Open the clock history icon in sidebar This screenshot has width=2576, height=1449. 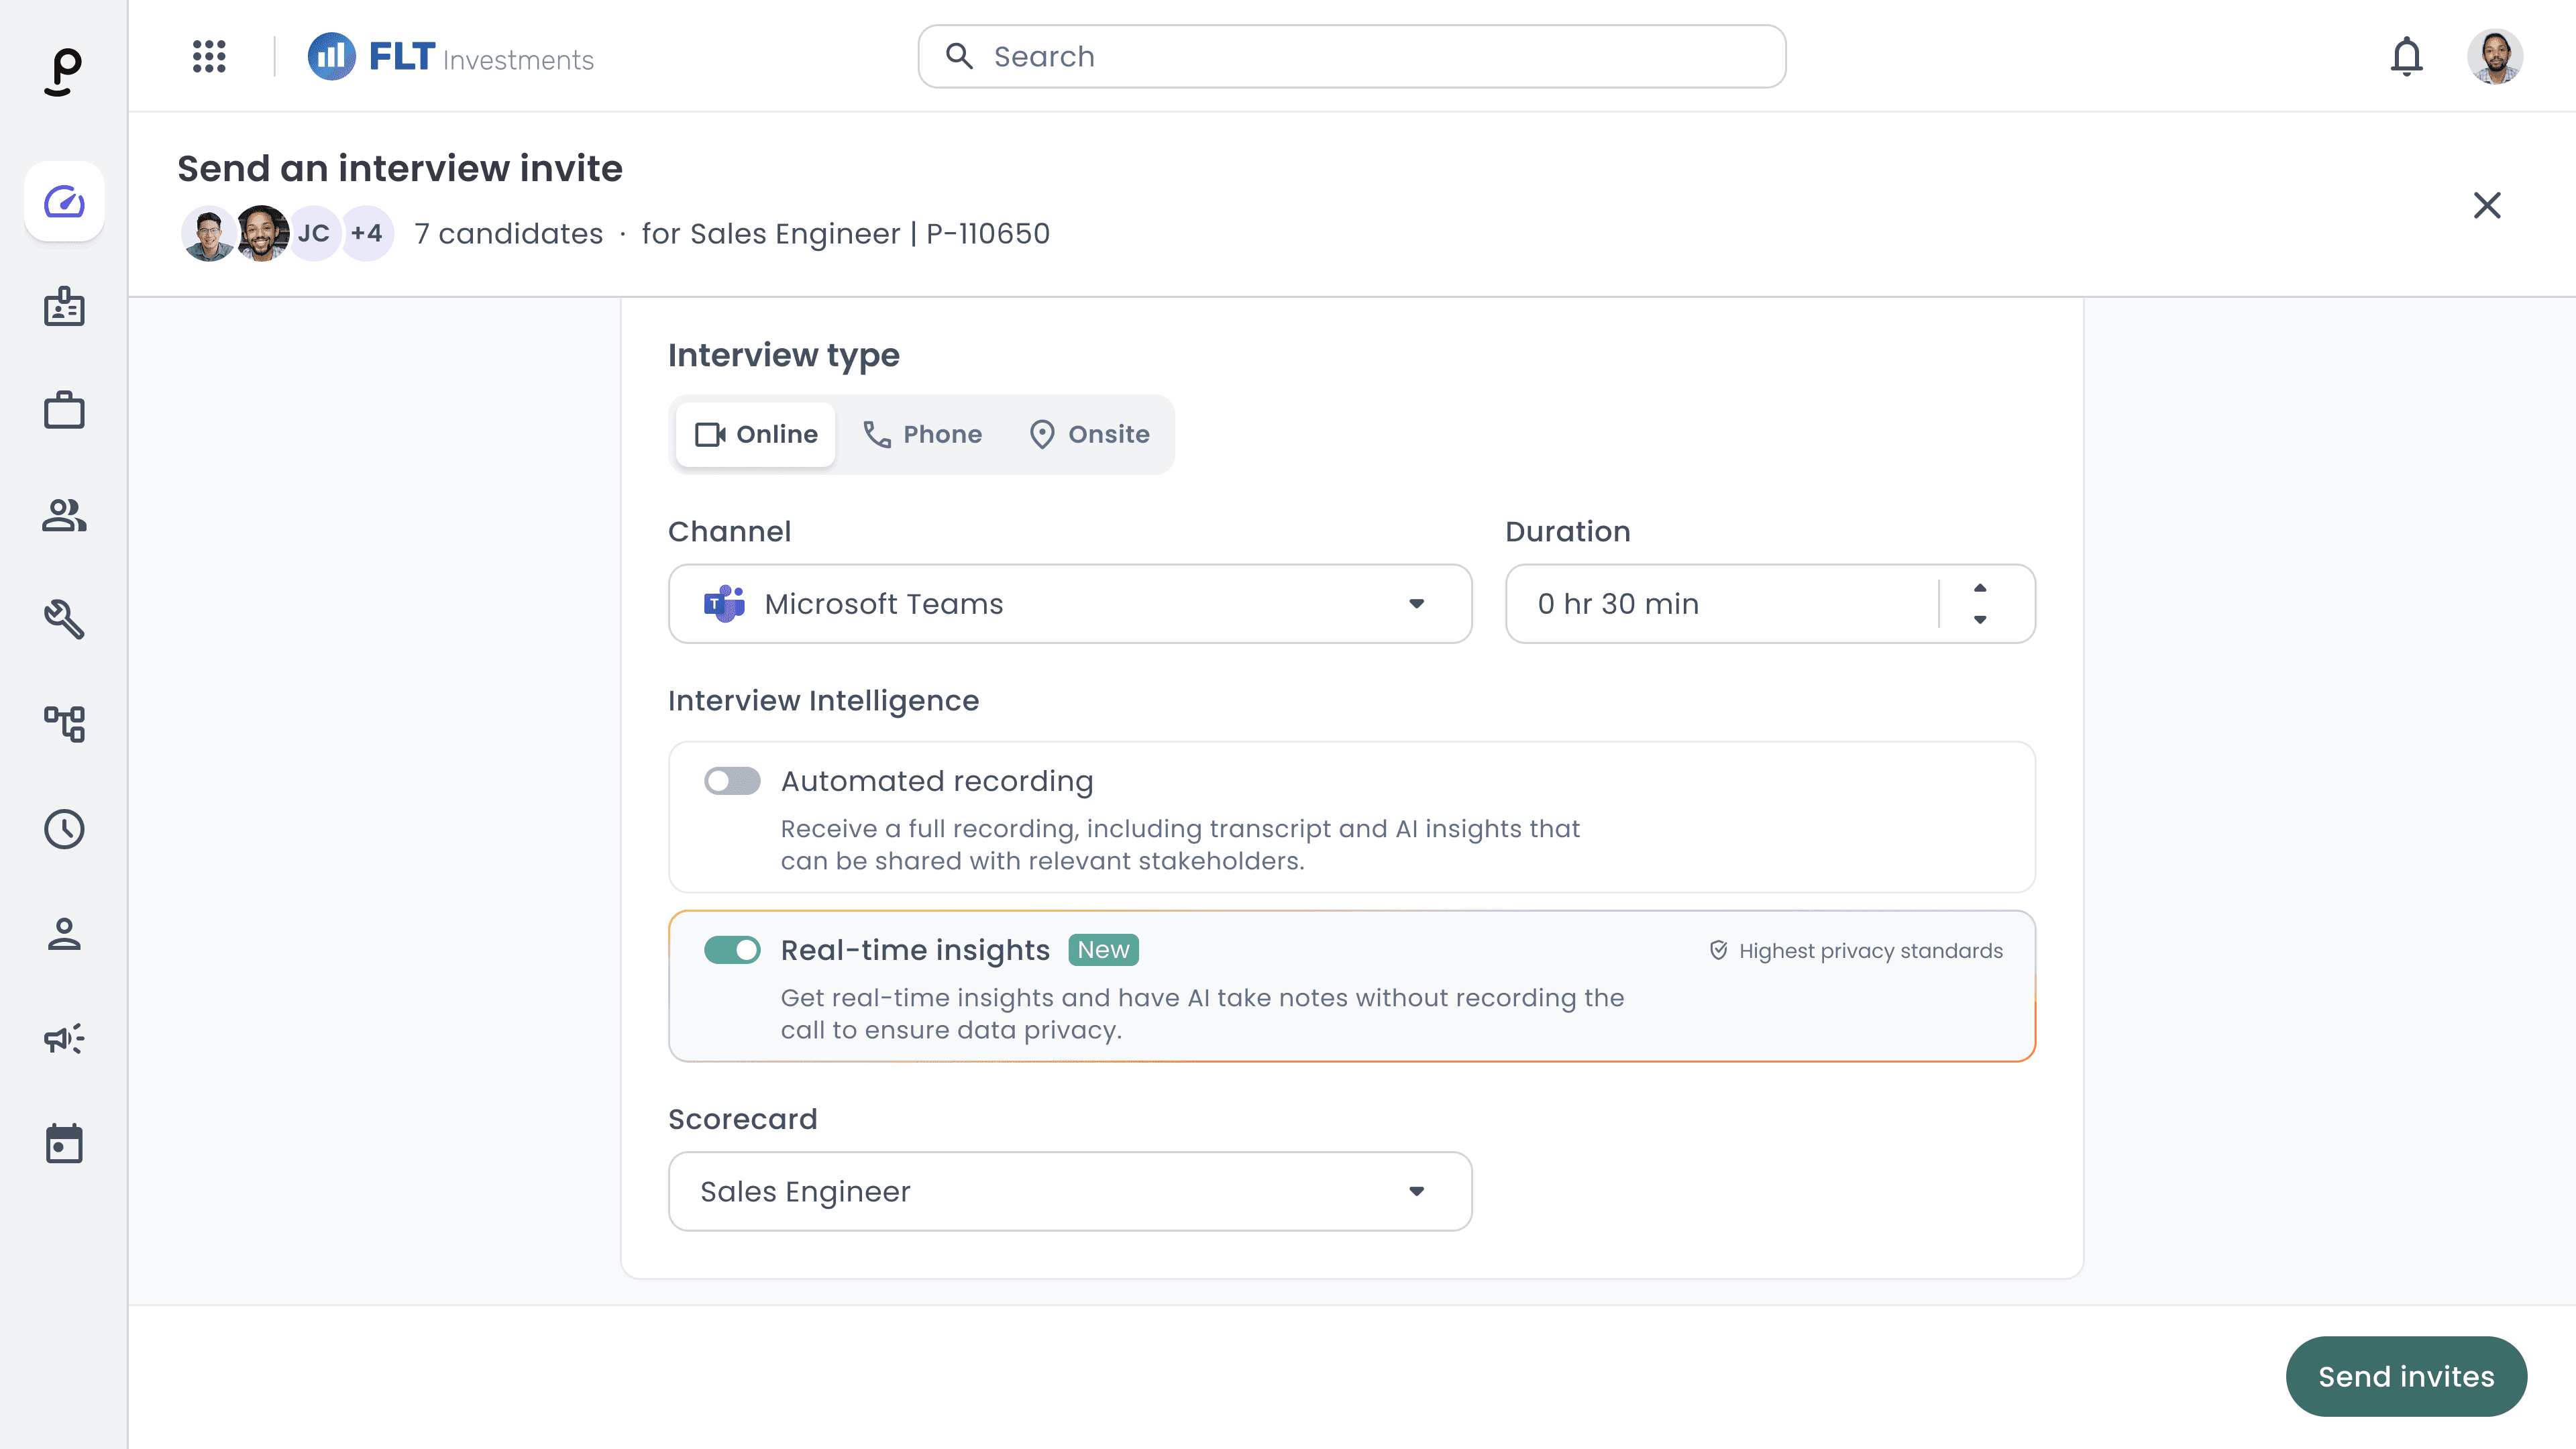[x=64, y=829]
